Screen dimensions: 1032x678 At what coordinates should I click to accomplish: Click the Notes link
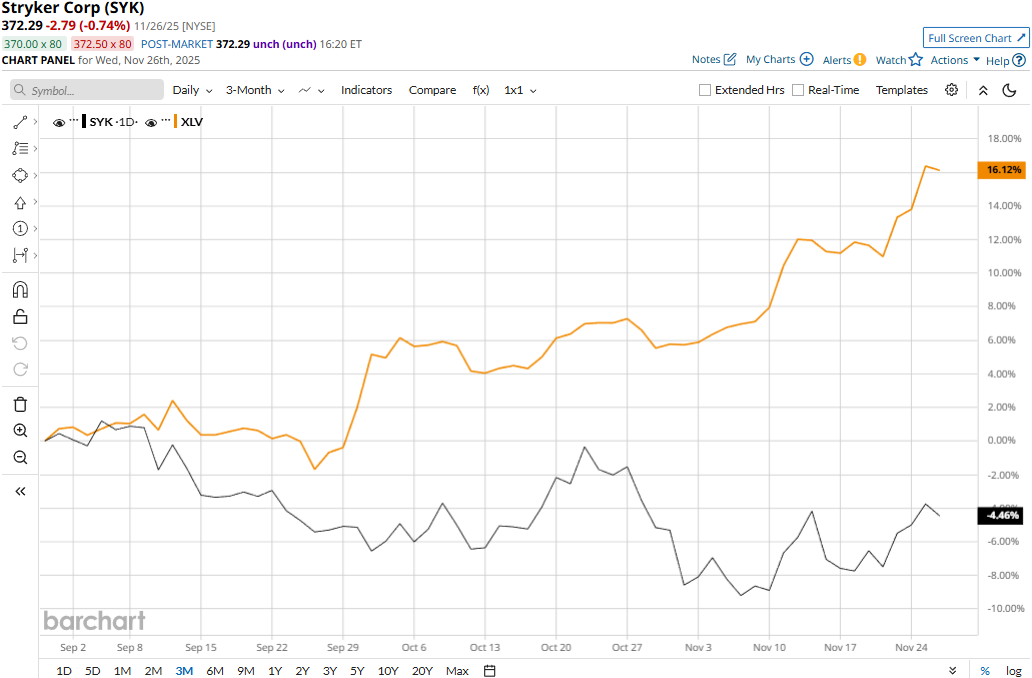click(x=706, y=59)
